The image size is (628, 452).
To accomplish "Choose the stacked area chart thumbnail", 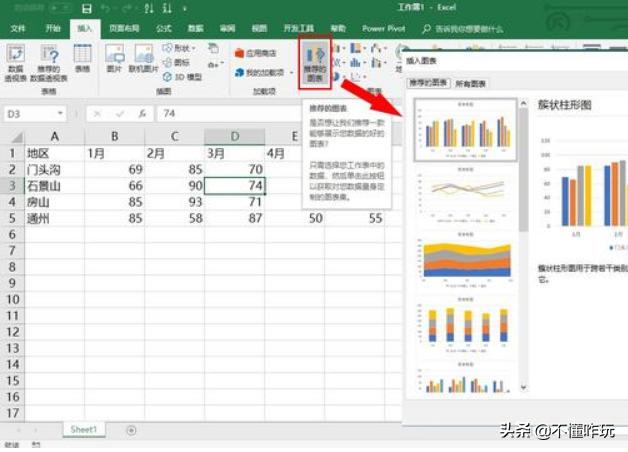I will 466,255.
